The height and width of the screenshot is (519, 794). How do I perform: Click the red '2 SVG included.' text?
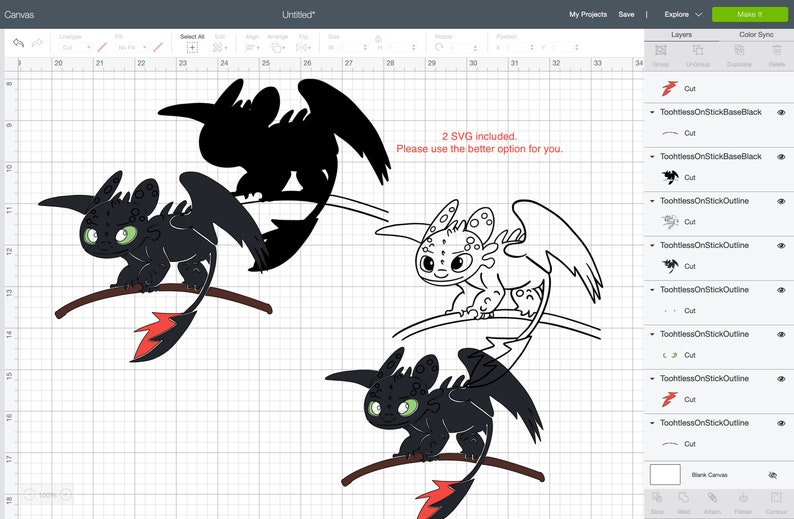point(479,136)
